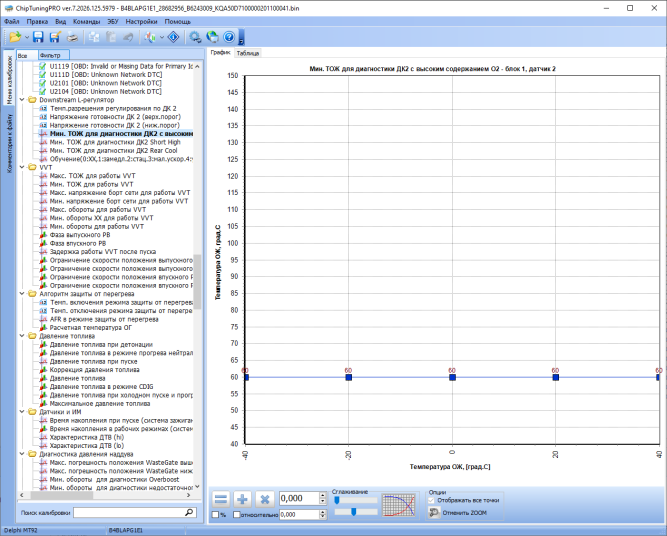
Task: Enable the относительно checkbox
Action: click(237, 515)
